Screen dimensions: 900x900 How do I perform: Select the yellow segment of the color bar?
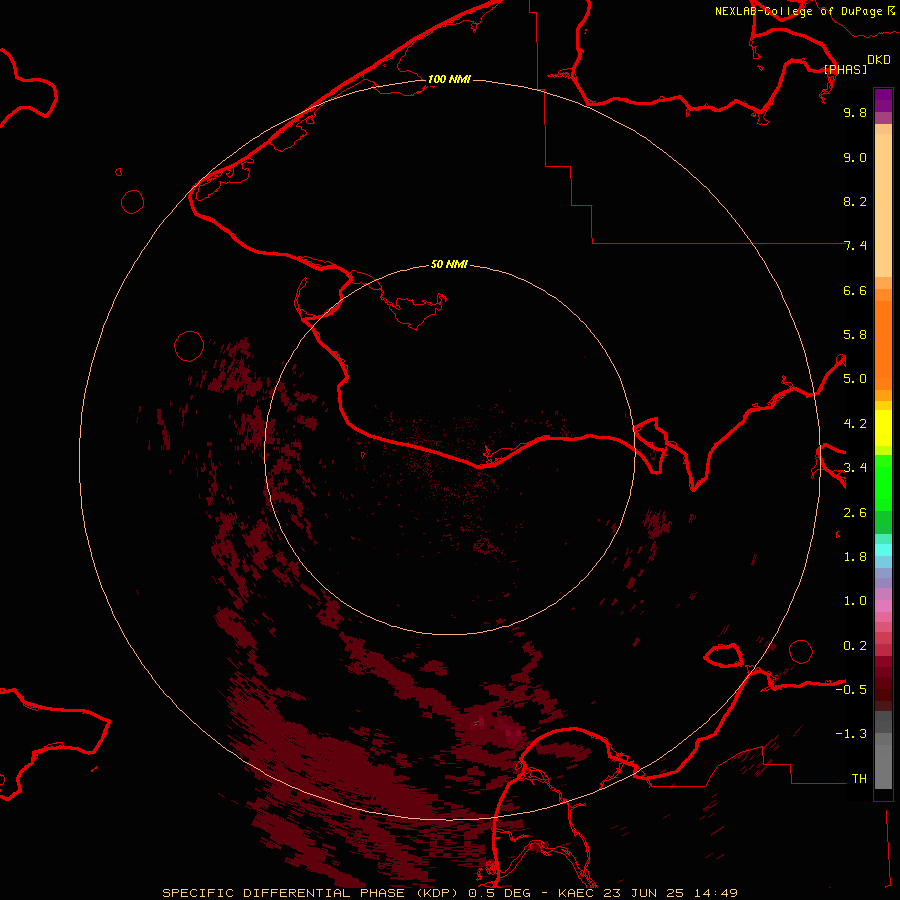click(x=883, y=428)
